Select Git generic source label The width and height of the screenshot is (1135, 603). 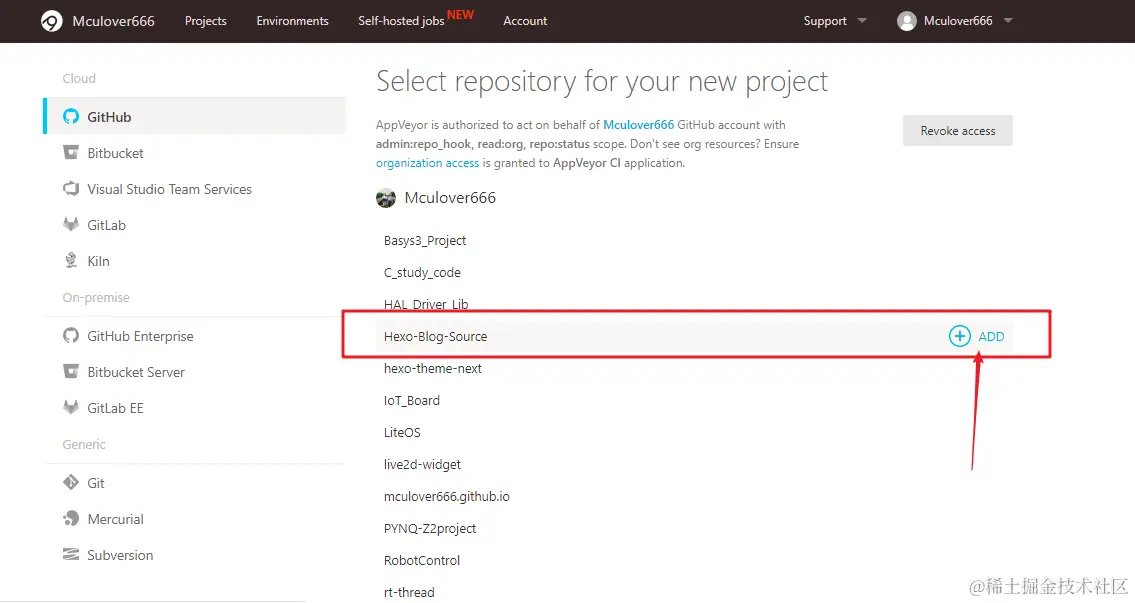(x=96, y=483)
